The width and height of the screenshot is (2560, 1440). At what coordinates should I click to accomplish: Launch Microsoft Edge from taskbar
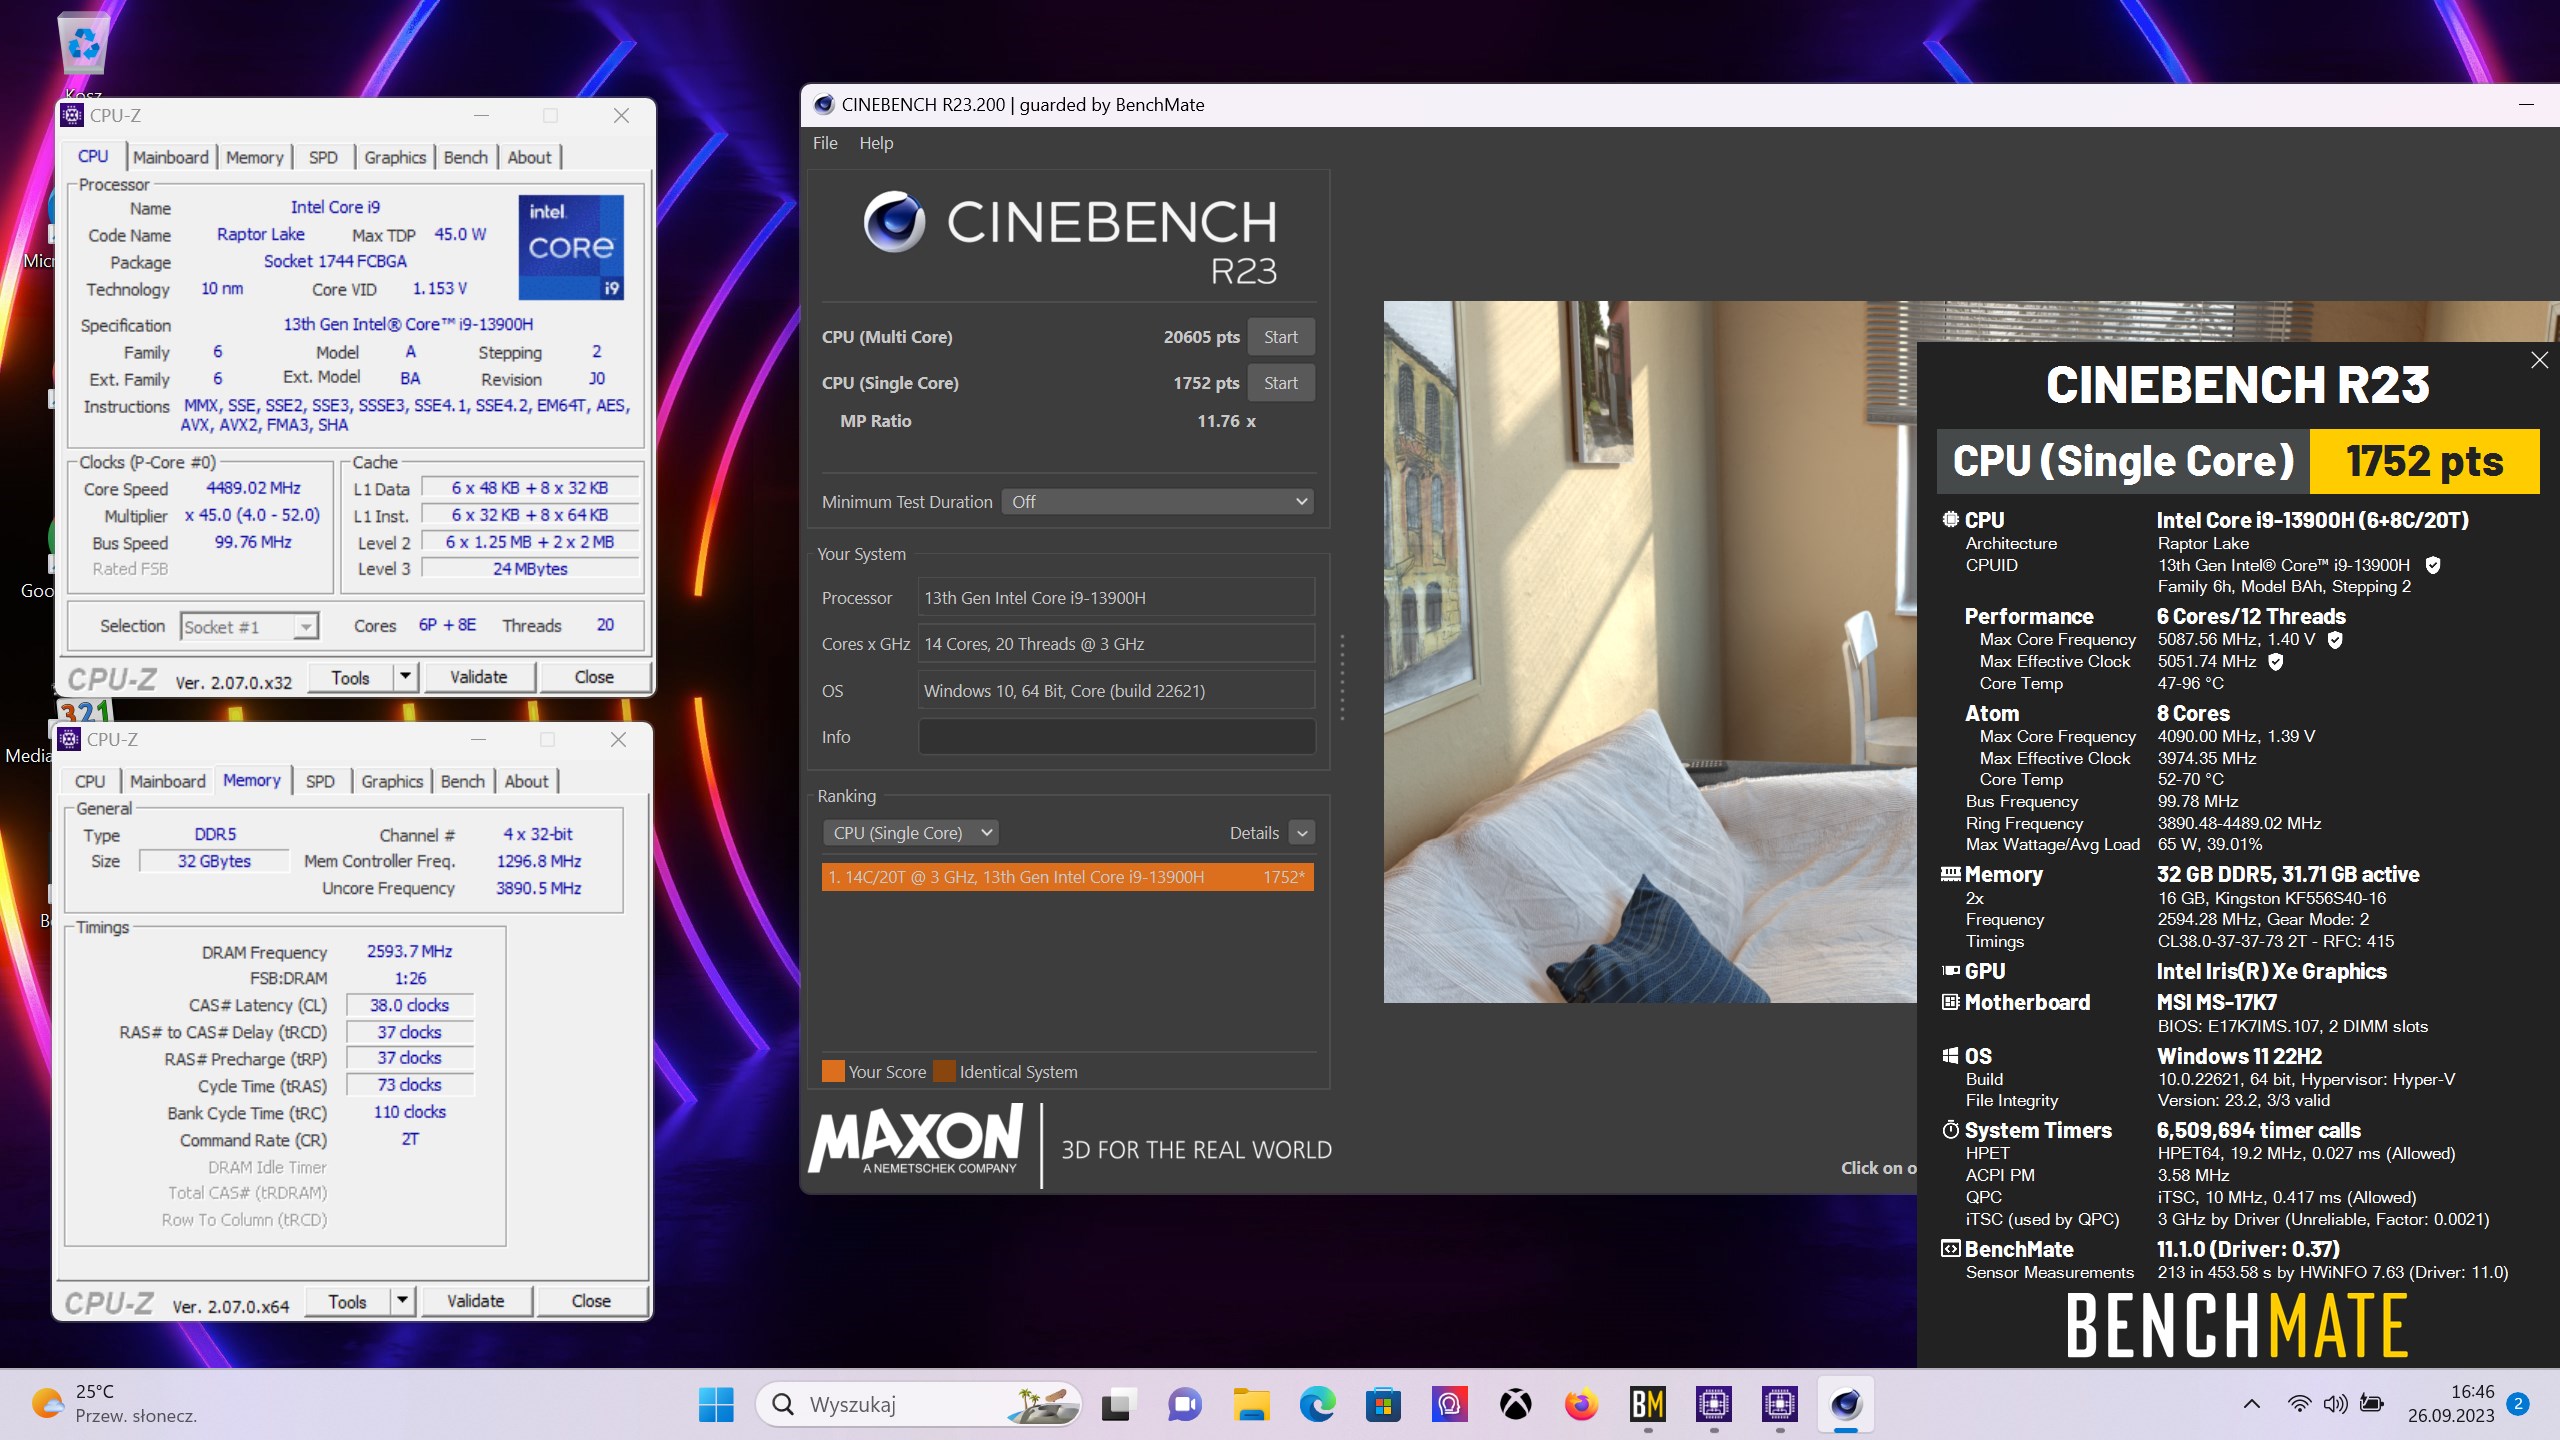(1317, 1405)
